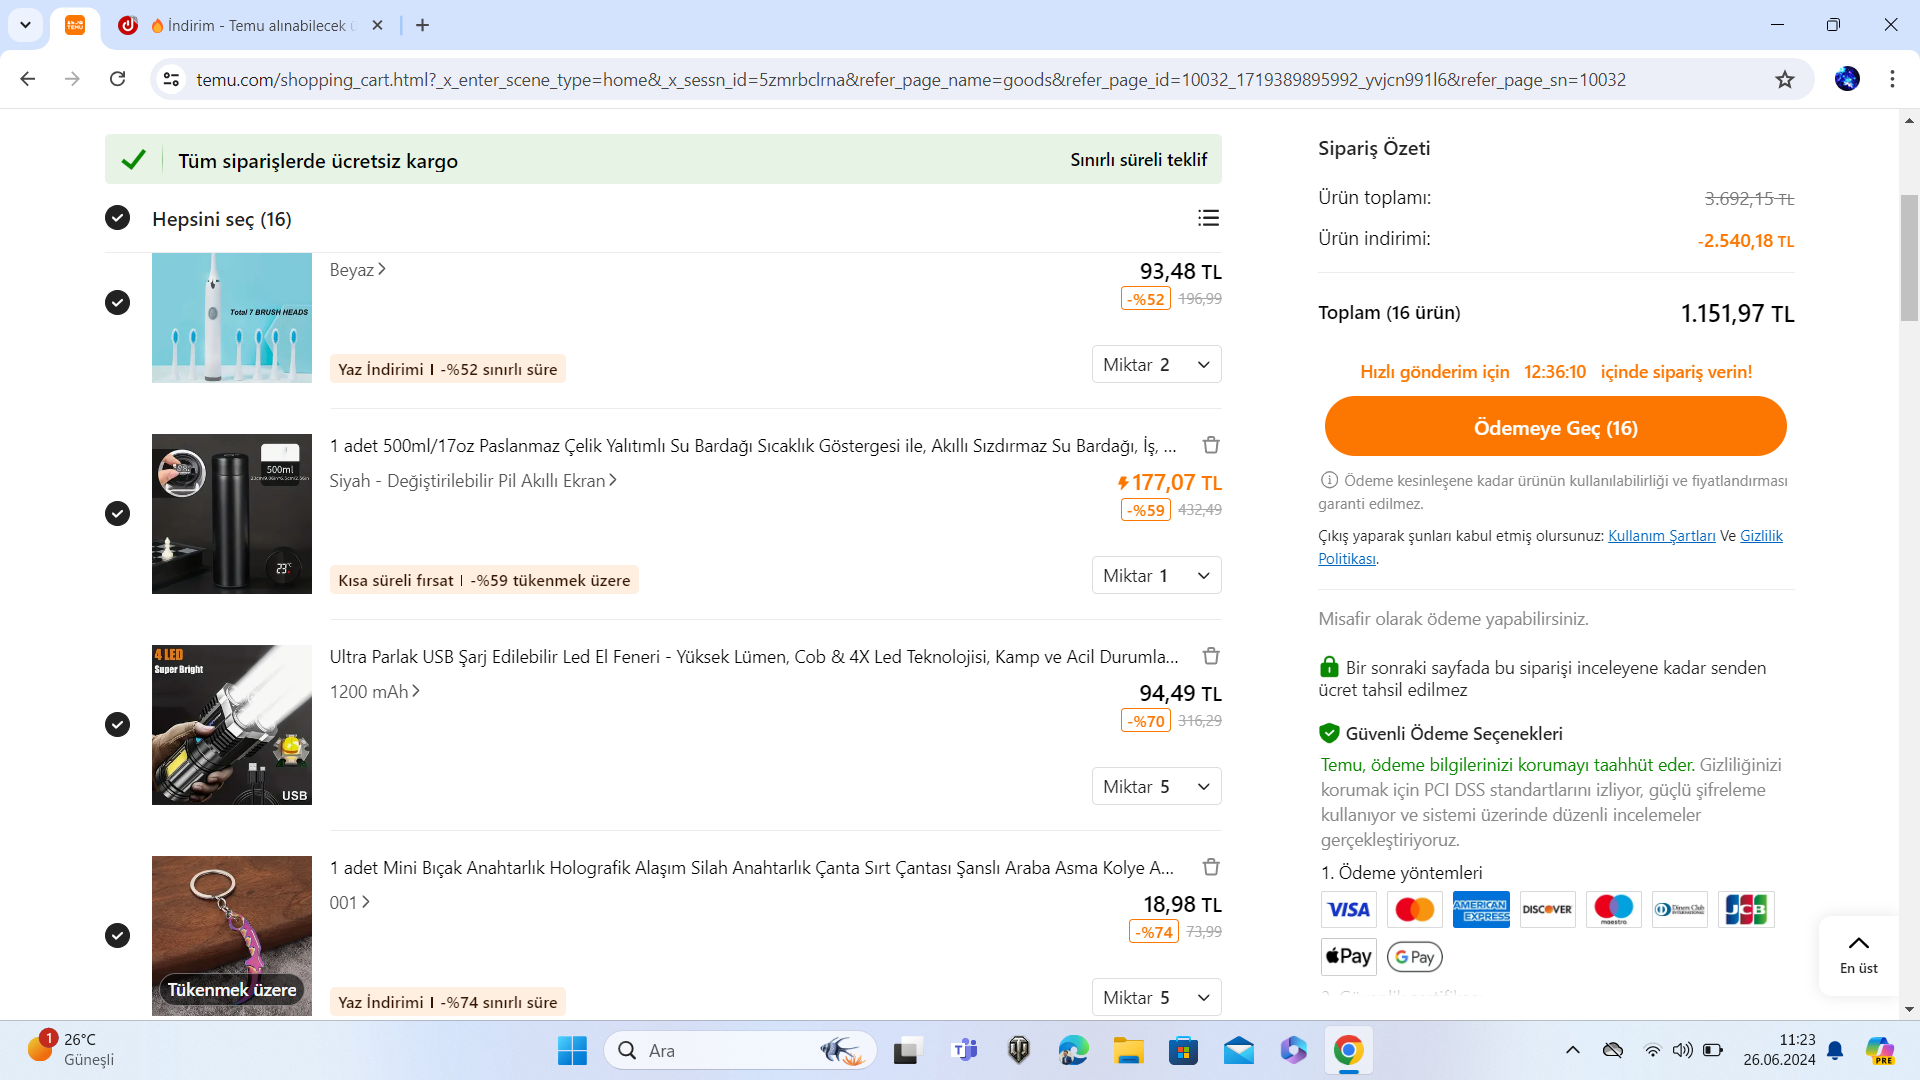View site information icon in address bar
This screenshot has height=1080, width=1920.
click(x=171, y=79)
